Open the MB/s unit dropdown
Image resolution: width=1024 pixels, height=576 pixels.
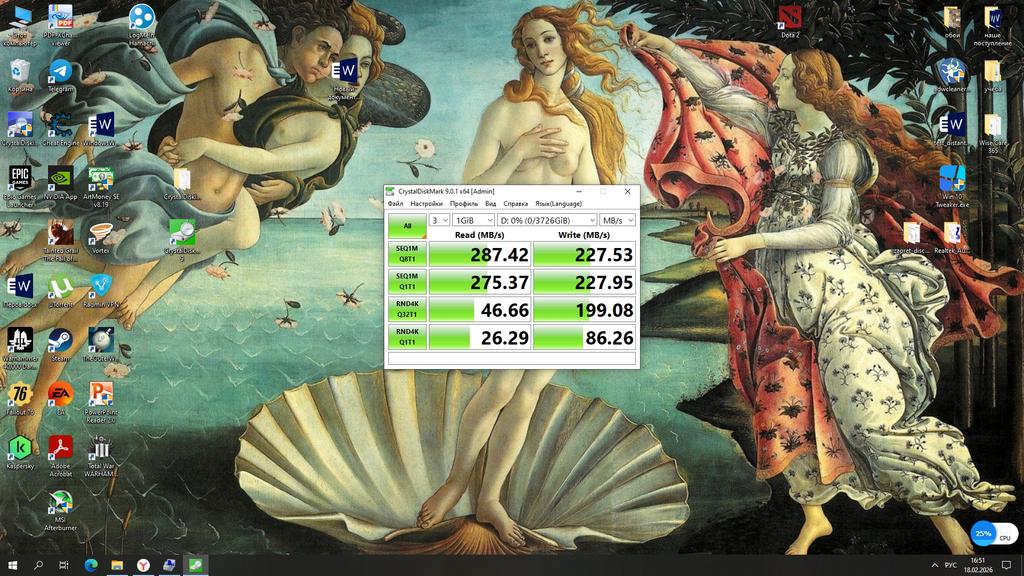pyautogui.click(x=618, y=220)
